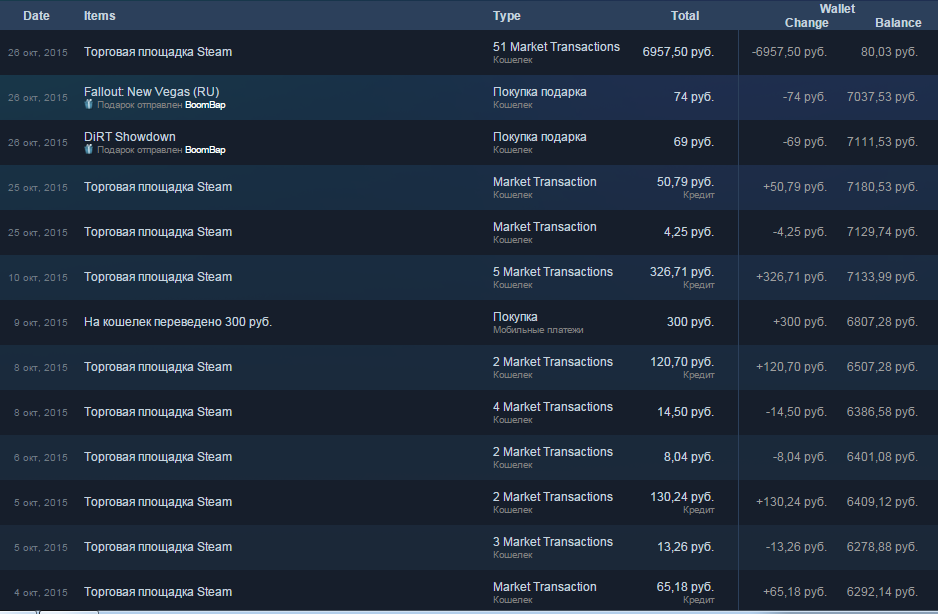Click the Мобильные платежи payment method text
Image resolution: width=938 pixels, height=614 pixels.
pos(538,330)
